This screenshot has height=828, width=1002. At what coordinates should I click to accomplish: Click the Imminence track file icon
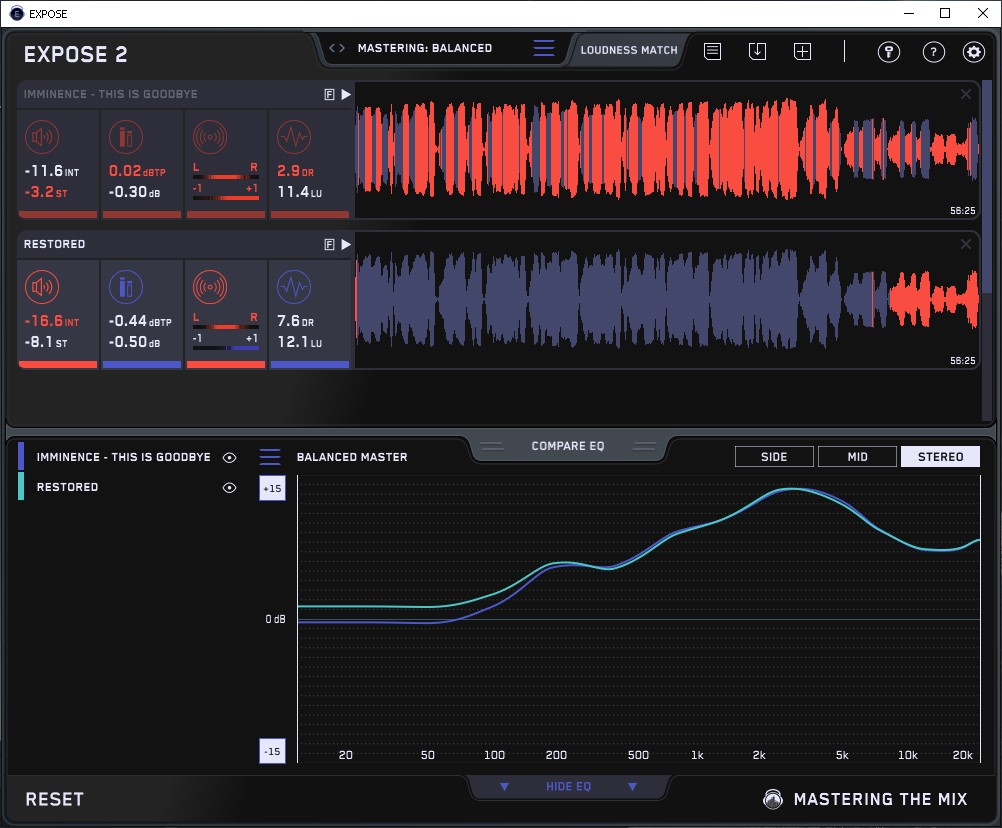[330, 95]
